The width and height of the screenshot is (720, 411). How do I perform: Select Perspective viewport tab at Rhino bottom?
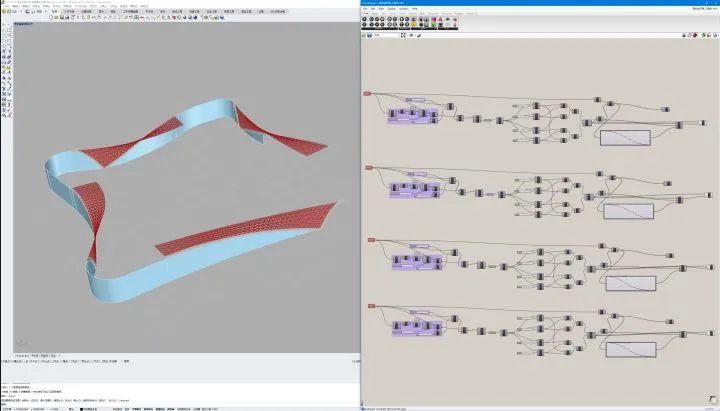[x=22, y=355]
